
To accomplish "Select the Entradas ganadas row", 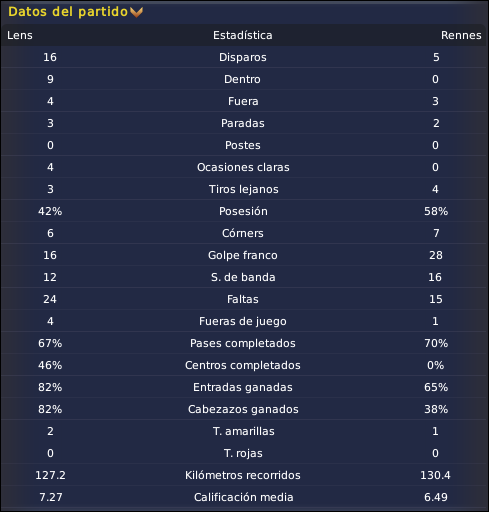I will pos(244,387).
